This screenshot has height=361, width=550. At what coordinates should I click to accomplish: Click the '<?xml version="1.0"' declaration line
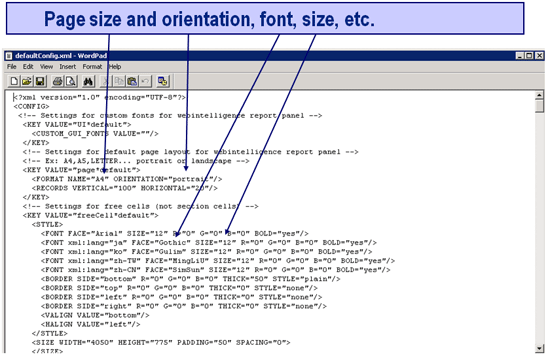pos(99,97)
